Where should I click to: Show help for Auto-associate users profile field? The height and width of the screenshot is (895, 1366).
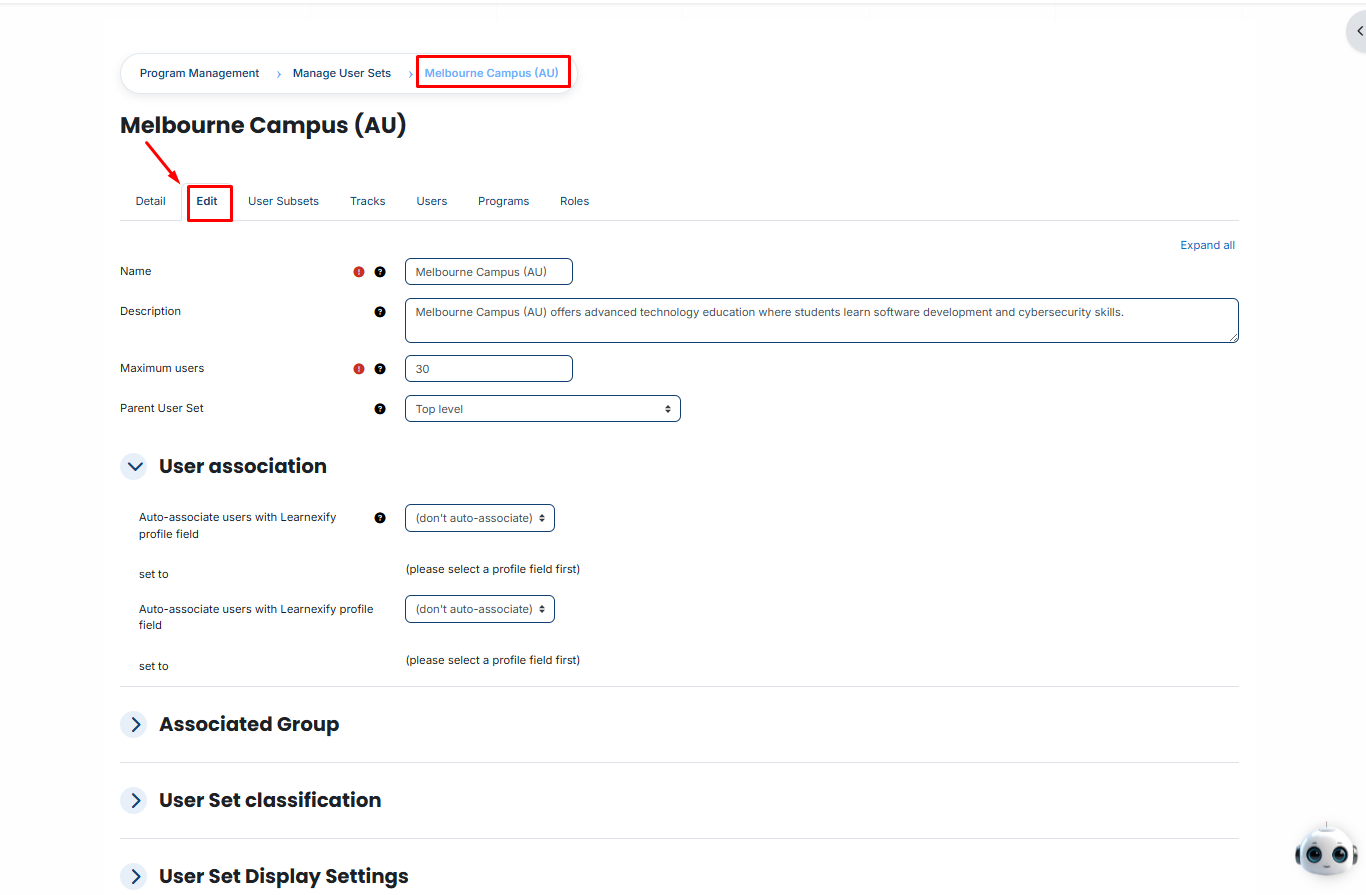coord(380,518)
